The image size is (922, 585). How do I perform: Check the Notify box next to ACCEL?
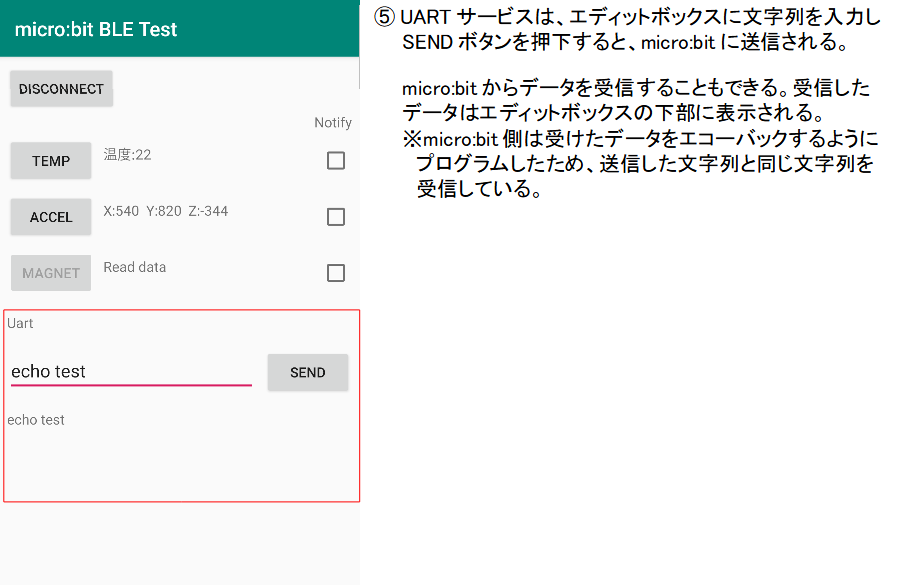coord(335,216)
